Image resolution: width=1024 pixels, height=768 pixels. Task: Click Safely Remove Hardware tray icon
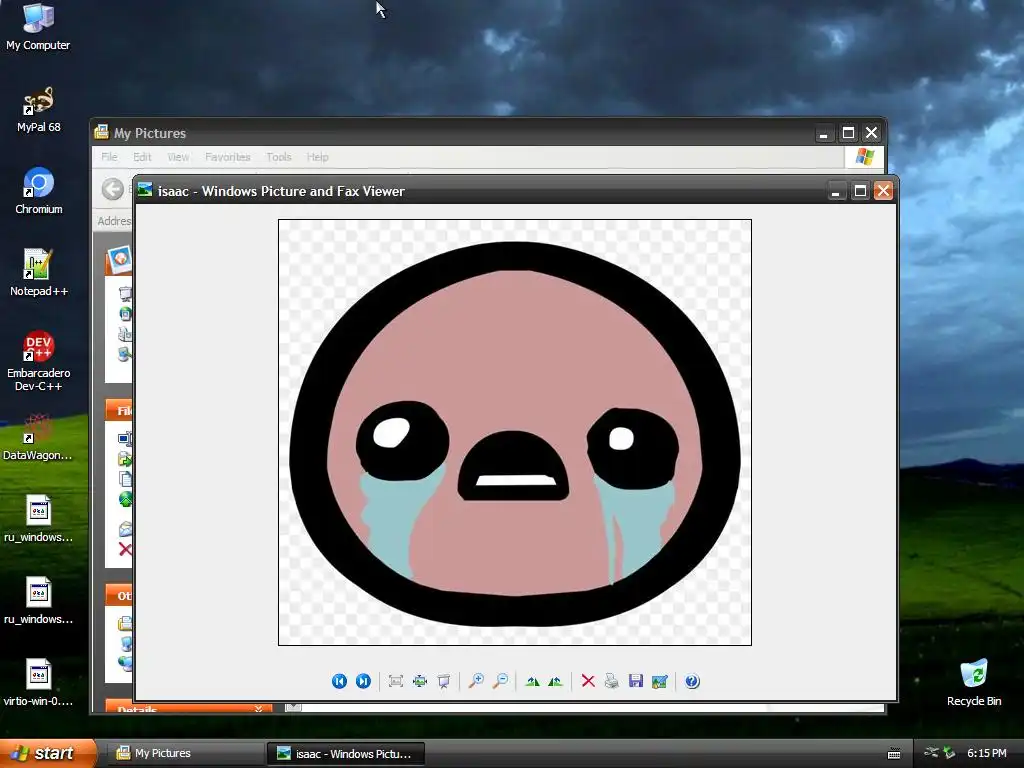pyautogui.click(x=950, y=753)
